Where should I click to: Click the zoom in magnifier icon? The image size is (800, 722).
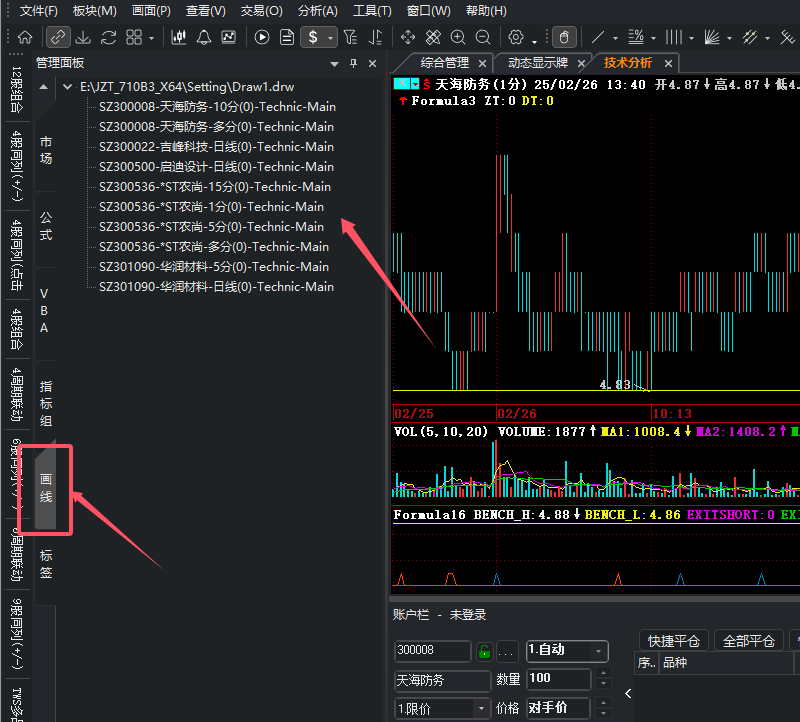458,37
